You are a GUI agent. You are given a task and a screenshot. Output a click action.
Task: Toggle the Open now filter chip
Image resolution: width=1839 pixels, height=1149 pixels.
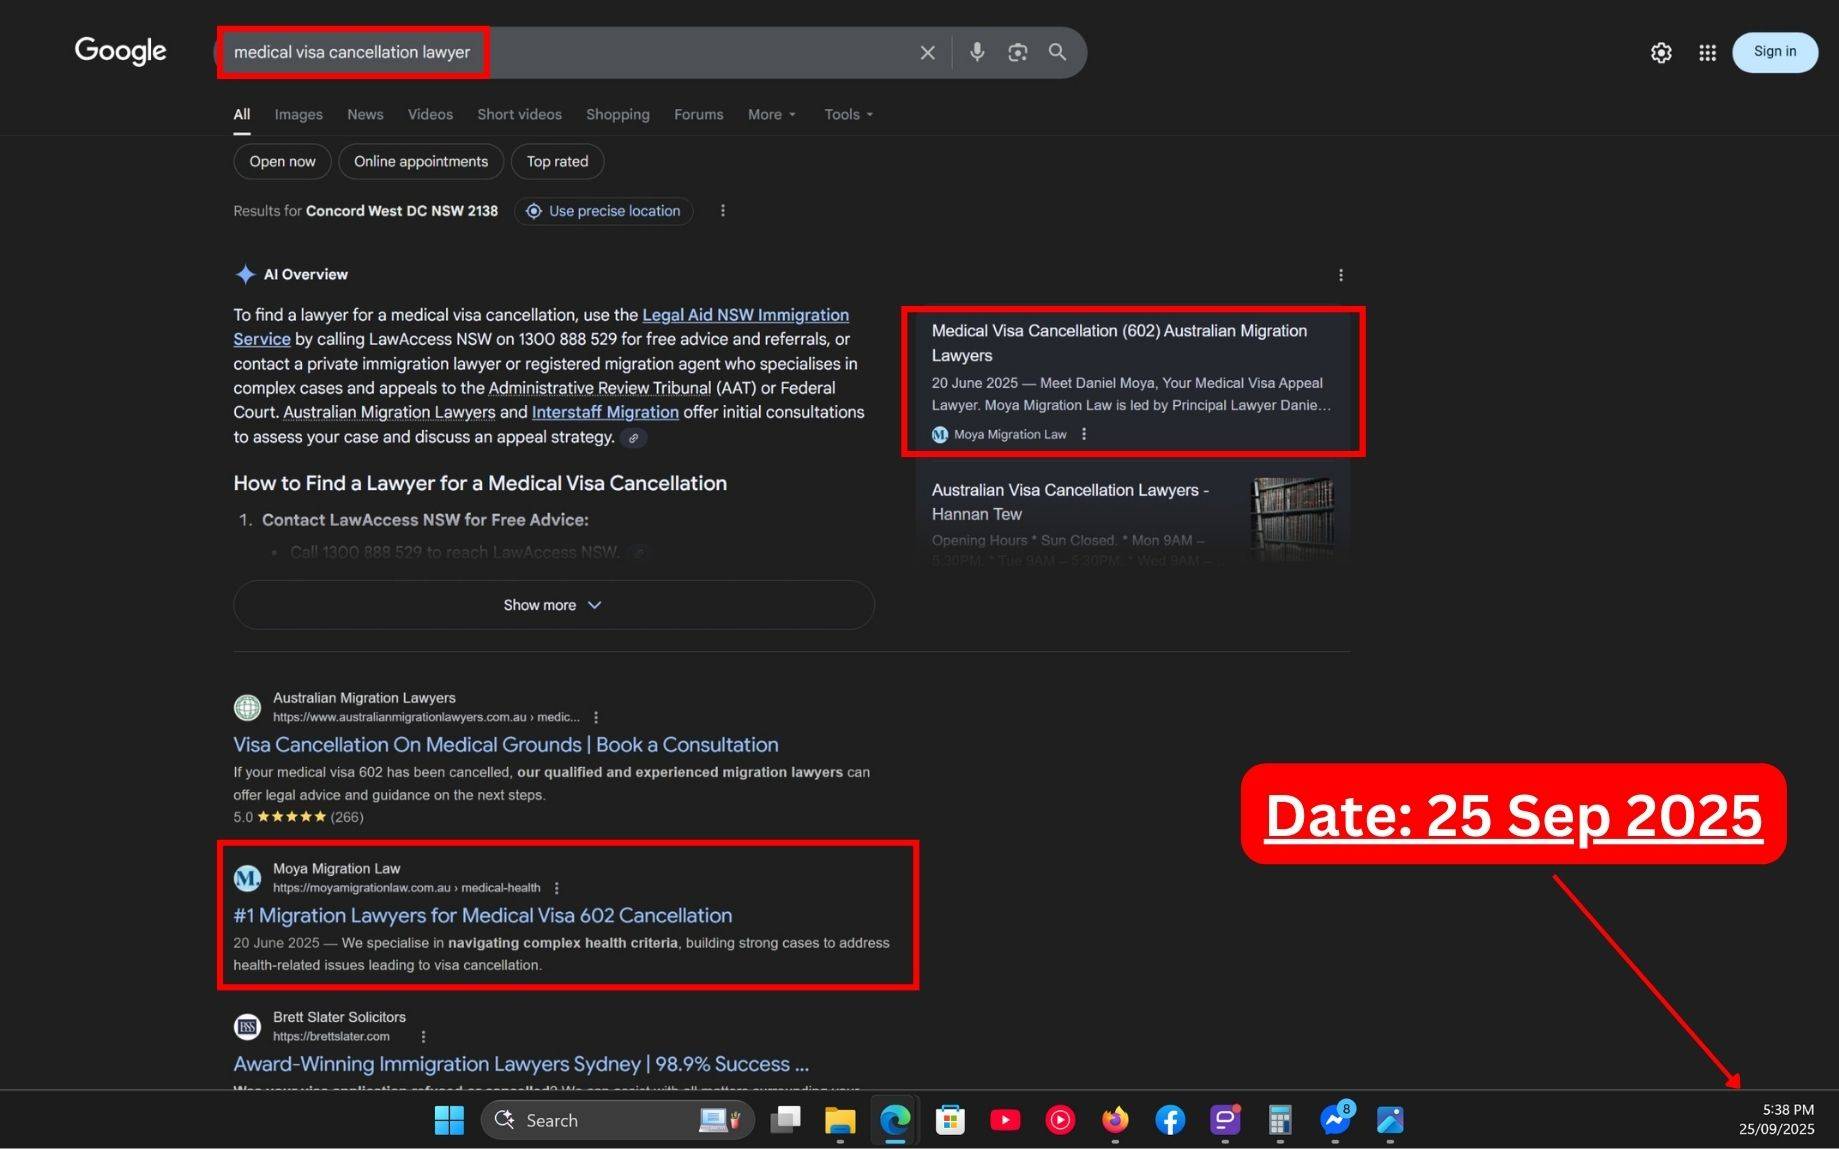[282, 161]
